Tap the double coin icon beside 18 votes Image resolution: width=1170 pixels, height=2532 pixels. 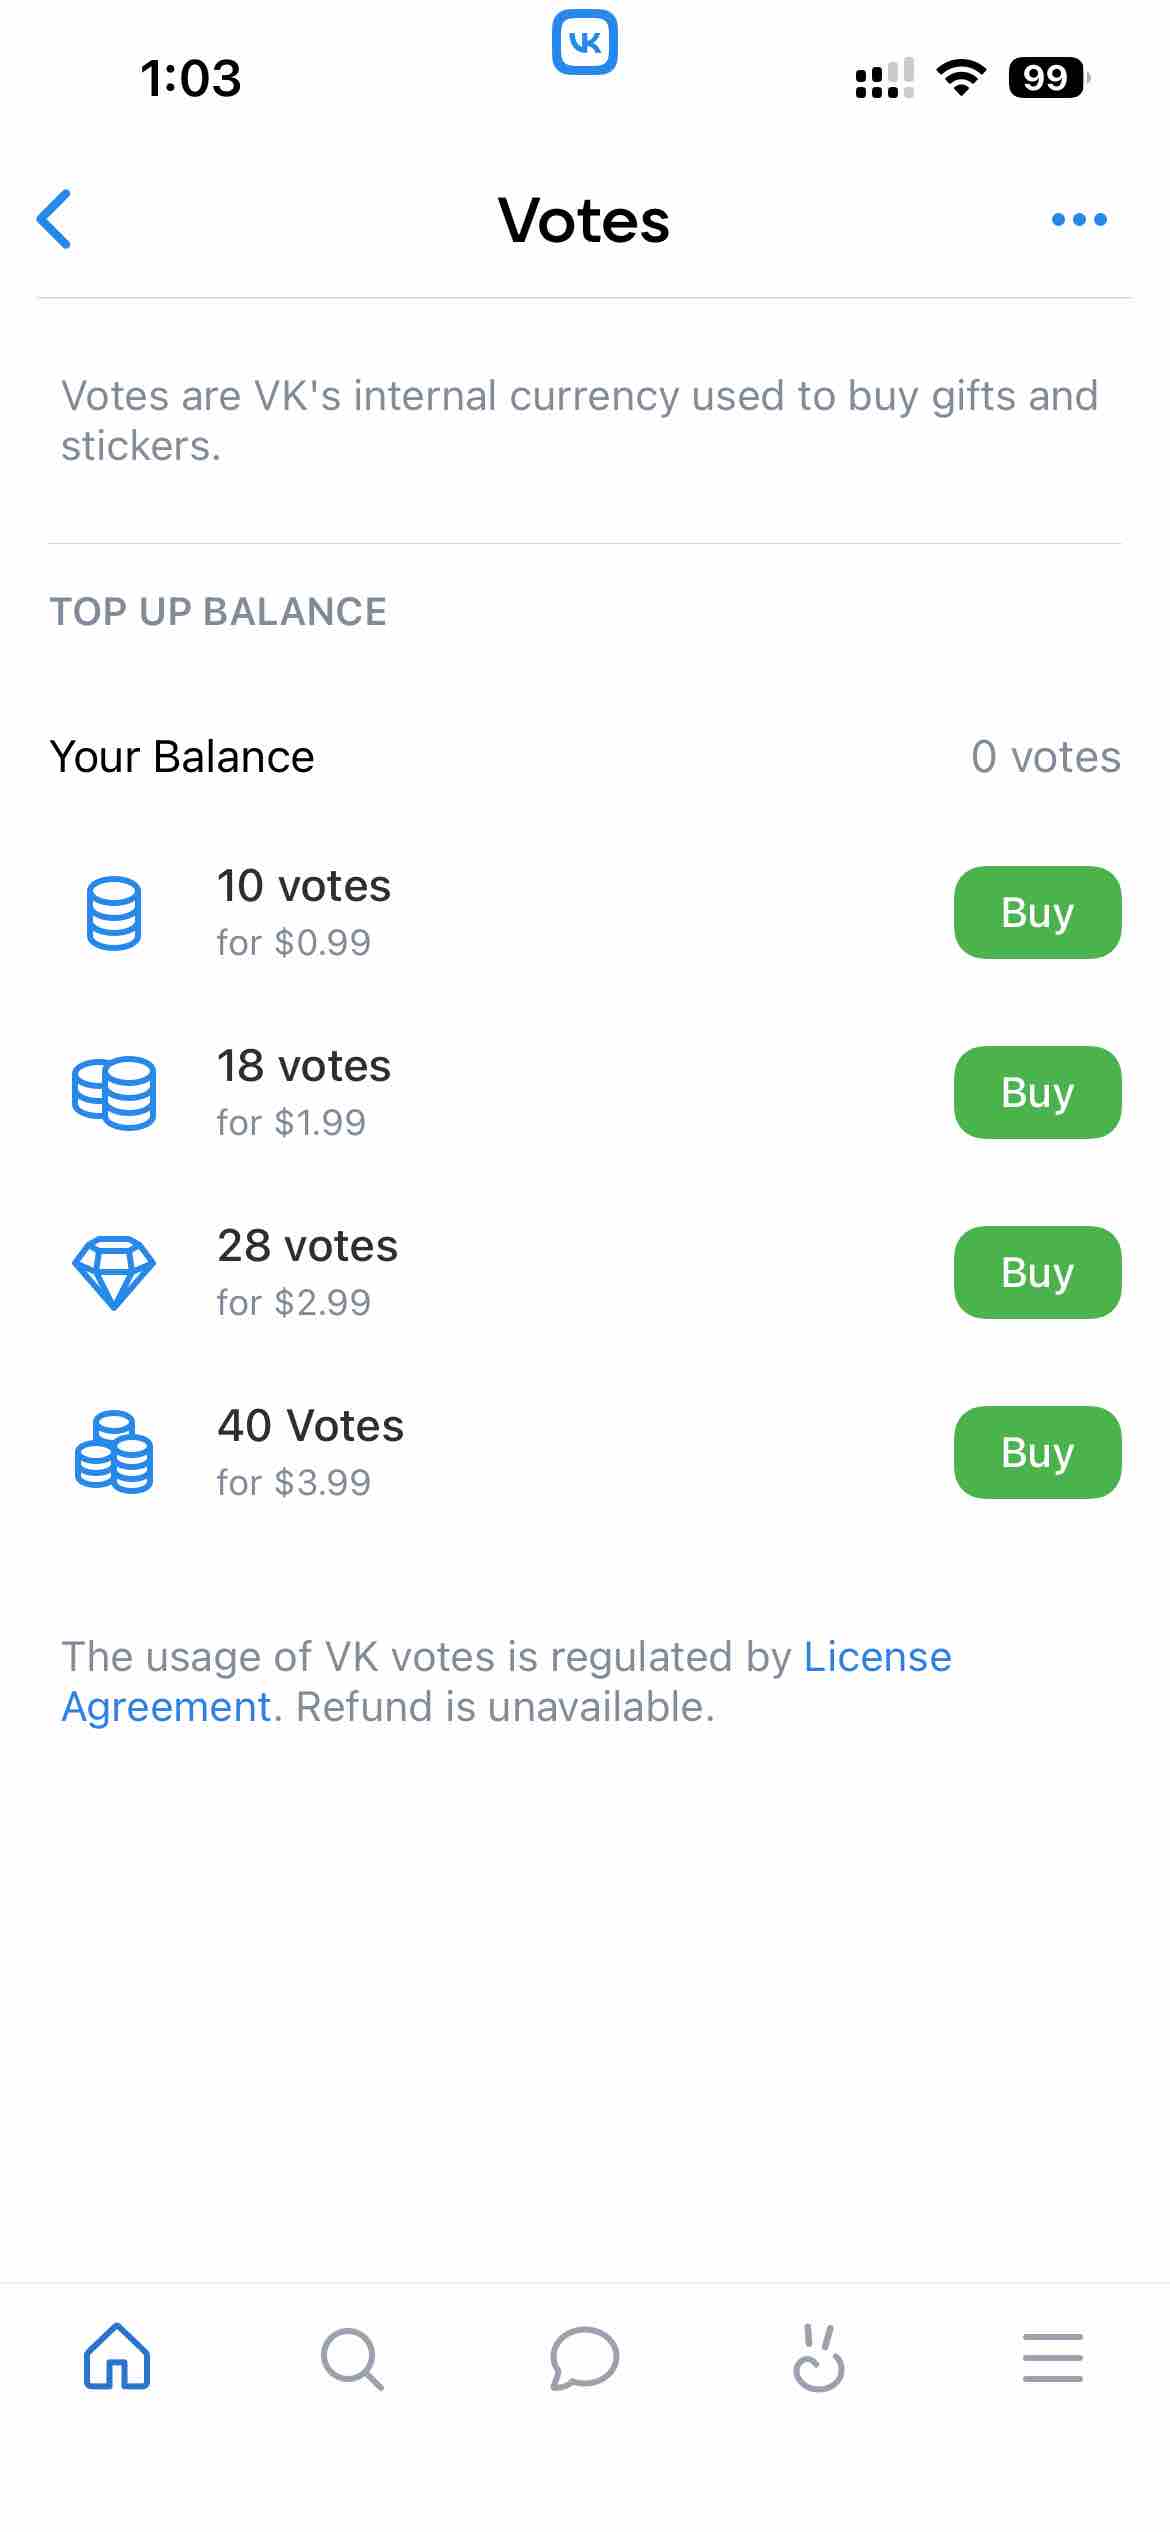113,1092
